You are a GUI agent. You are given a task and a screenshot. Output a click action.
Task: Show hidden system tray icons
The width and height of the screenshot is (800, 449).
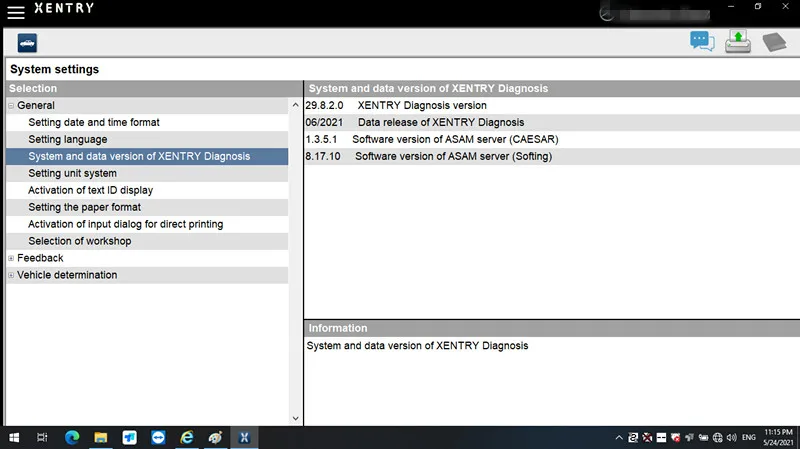619,437
